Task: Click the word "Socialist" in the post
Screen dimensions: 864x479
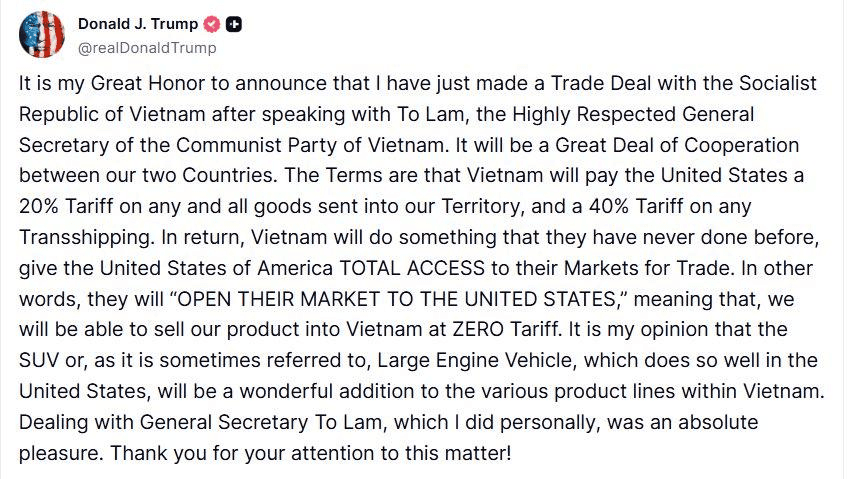Action: (777, 83)
